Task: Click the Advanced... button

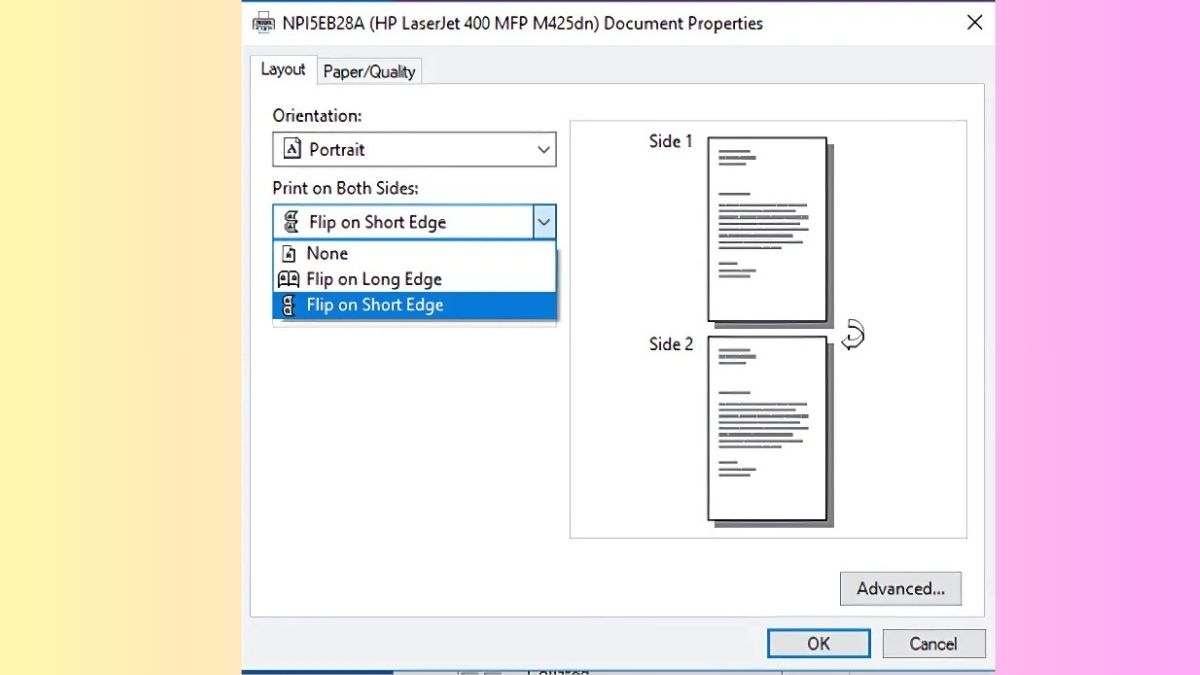Action: [x=900, y=588]
